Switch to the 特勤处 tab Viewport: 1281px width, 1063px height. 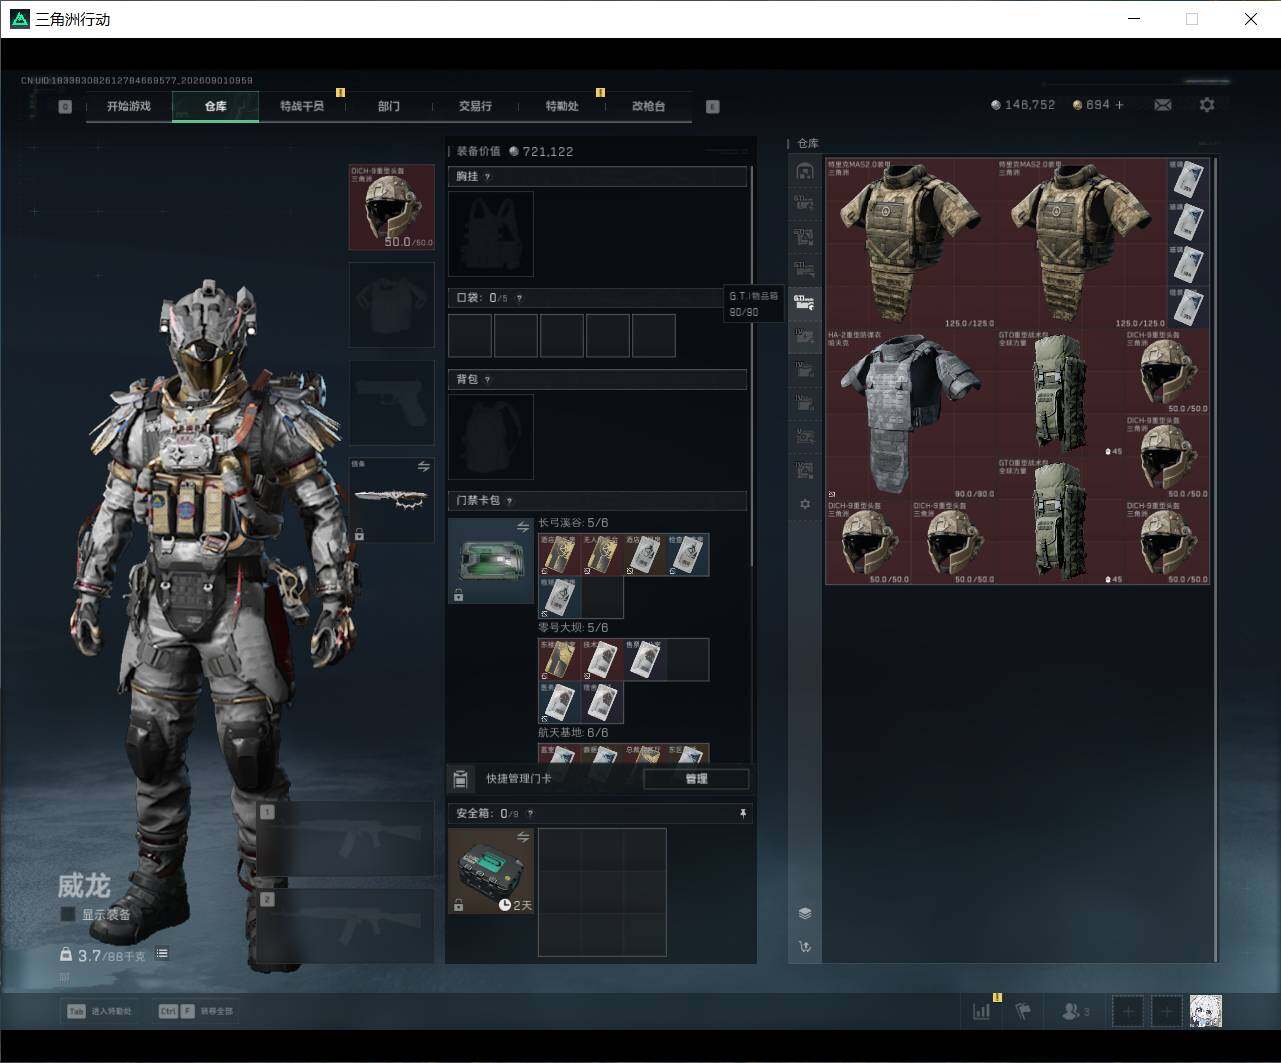[562, 106]
